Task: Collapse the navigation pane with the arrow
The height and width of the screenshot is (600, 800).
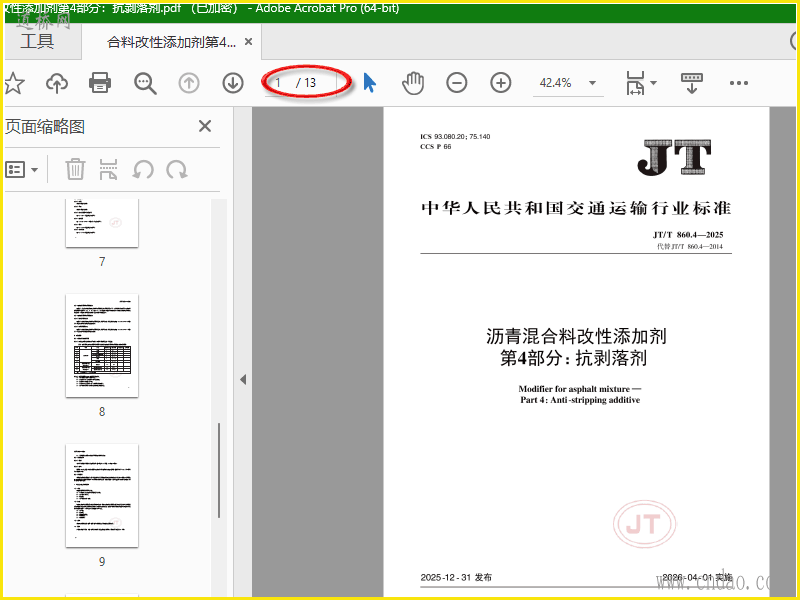Action: [243, 379]
